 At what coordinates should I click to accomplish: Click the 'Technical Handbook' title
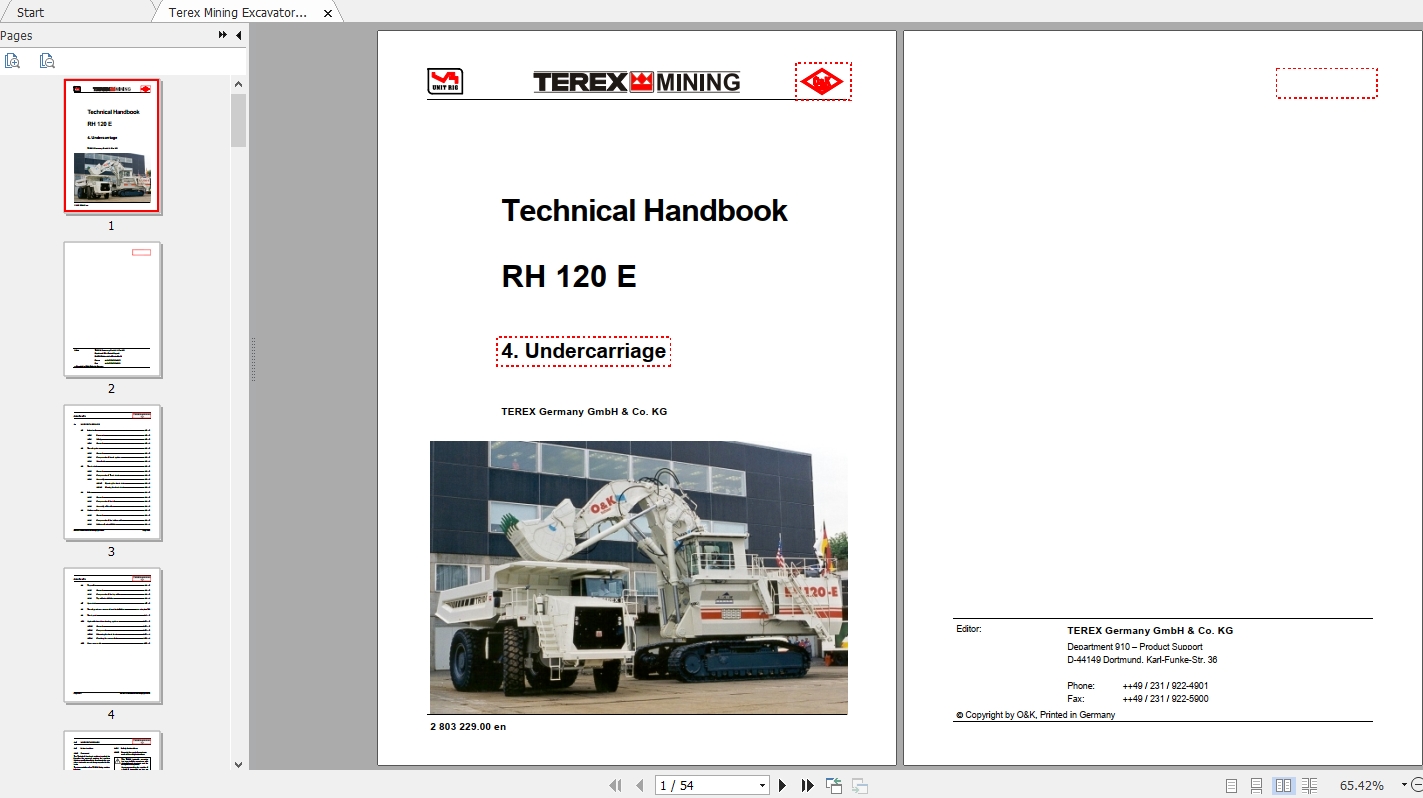coord(644,210)
